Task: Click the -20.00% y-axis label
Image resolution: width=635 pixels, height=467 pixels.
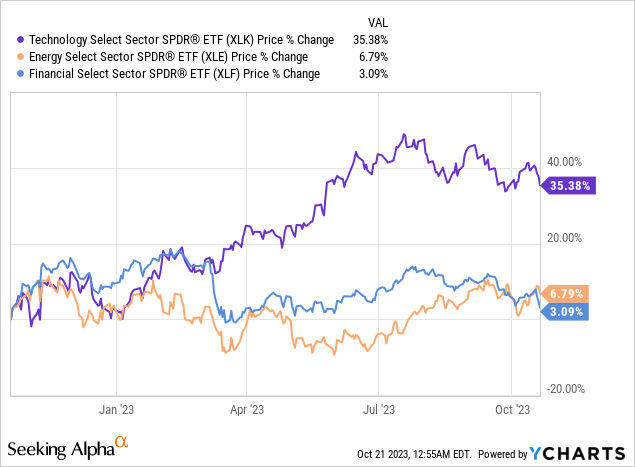Action: tap(566, 390)
